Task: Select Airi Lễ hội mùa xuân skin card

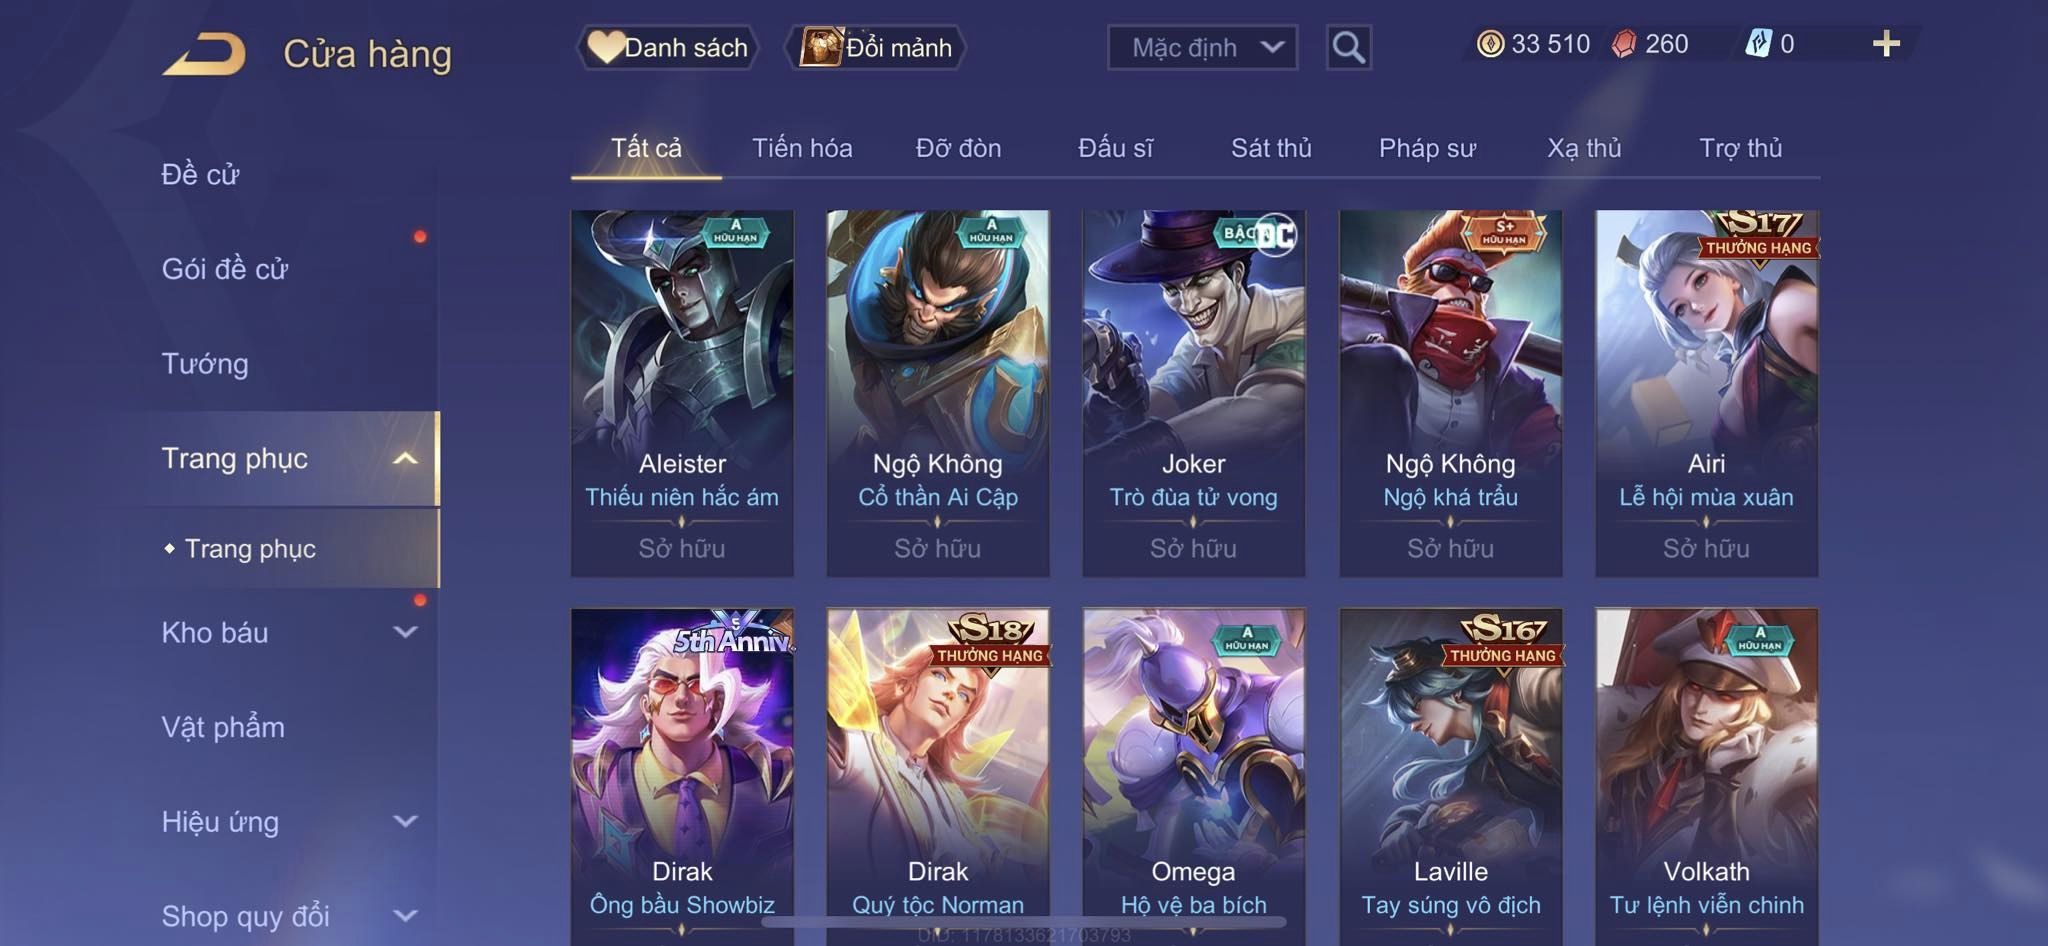Action: point(1706,393)
